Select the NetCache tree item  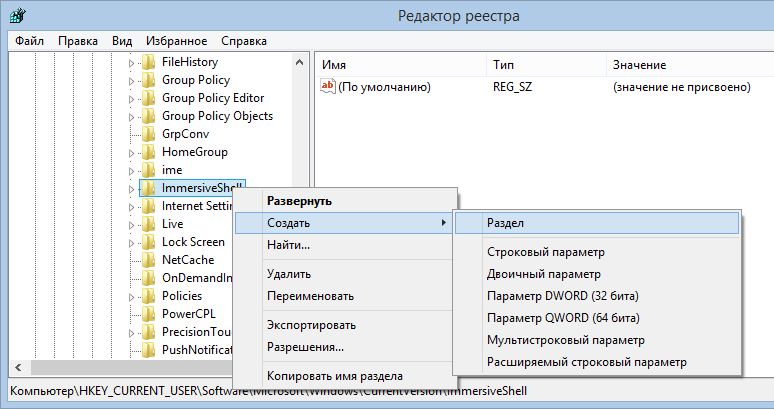click(187, 260)
